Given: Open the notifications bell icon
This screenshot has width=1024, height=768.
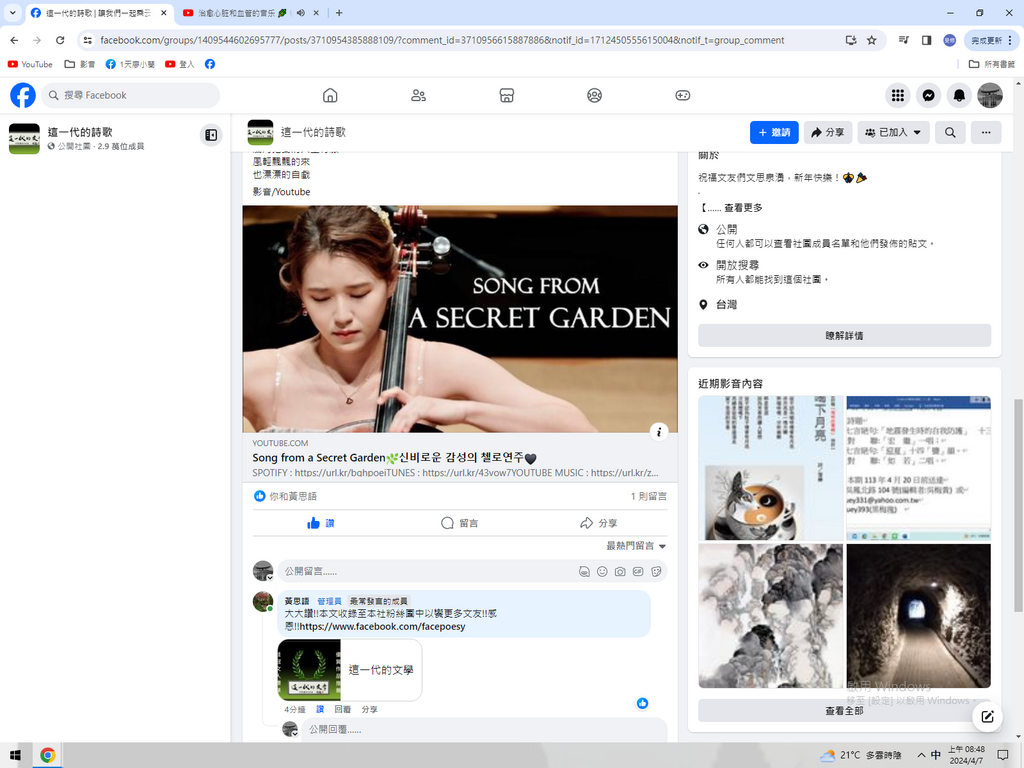Looking at the screenshot, I should [x=959, y=95].
